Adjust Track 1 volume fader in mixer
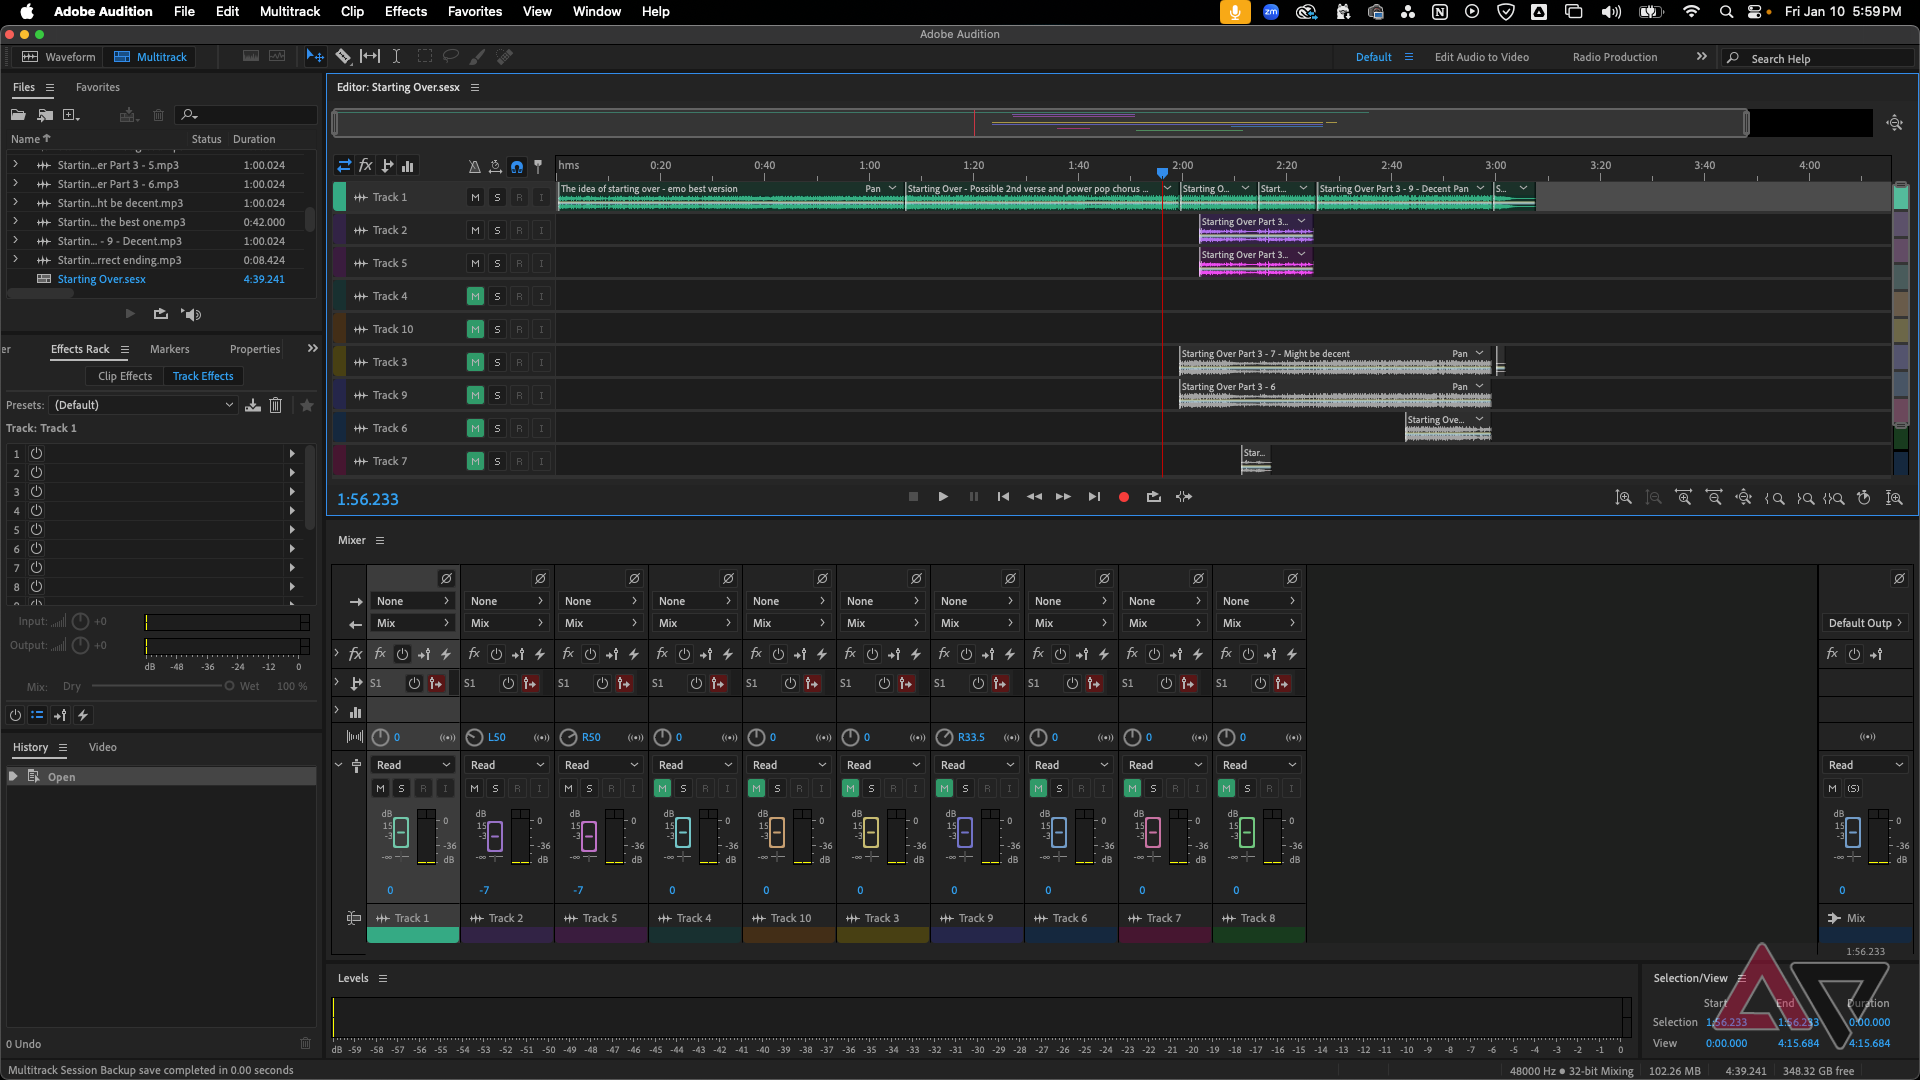The width and height of the screenshot is (1920, 1080). [401, 832]
